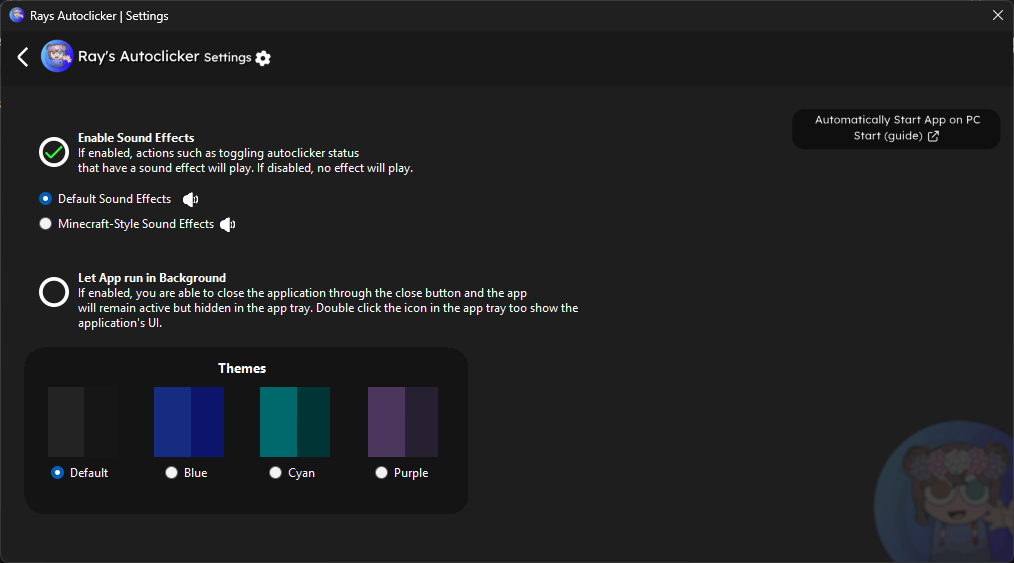Select the Default theme radio button
The height and width of the screenshot is (563, 1014).
point(58,473)
